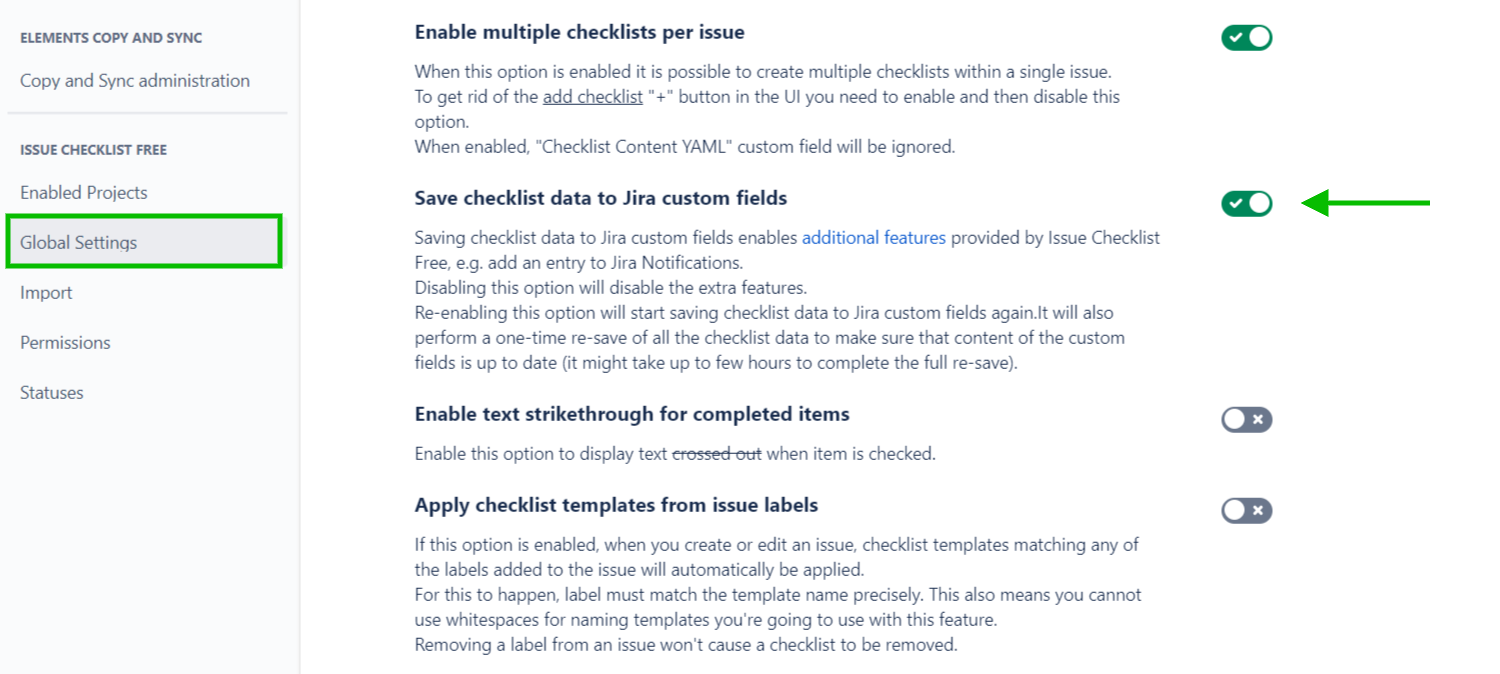
Task: Navigate to the Import section
Action: tap(46, 292)
